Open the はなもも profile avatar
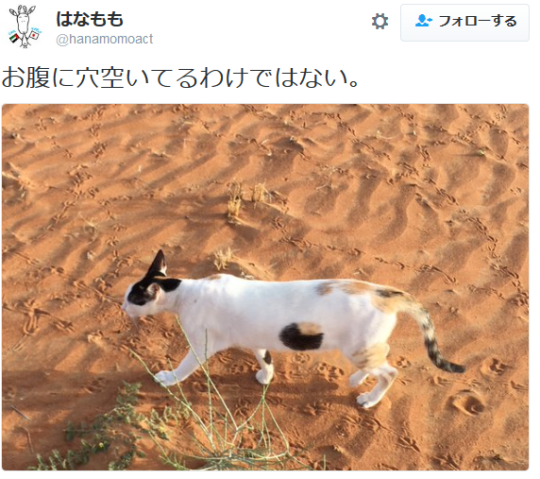This screenshot has height=479, width=540. tap(24, 26)
